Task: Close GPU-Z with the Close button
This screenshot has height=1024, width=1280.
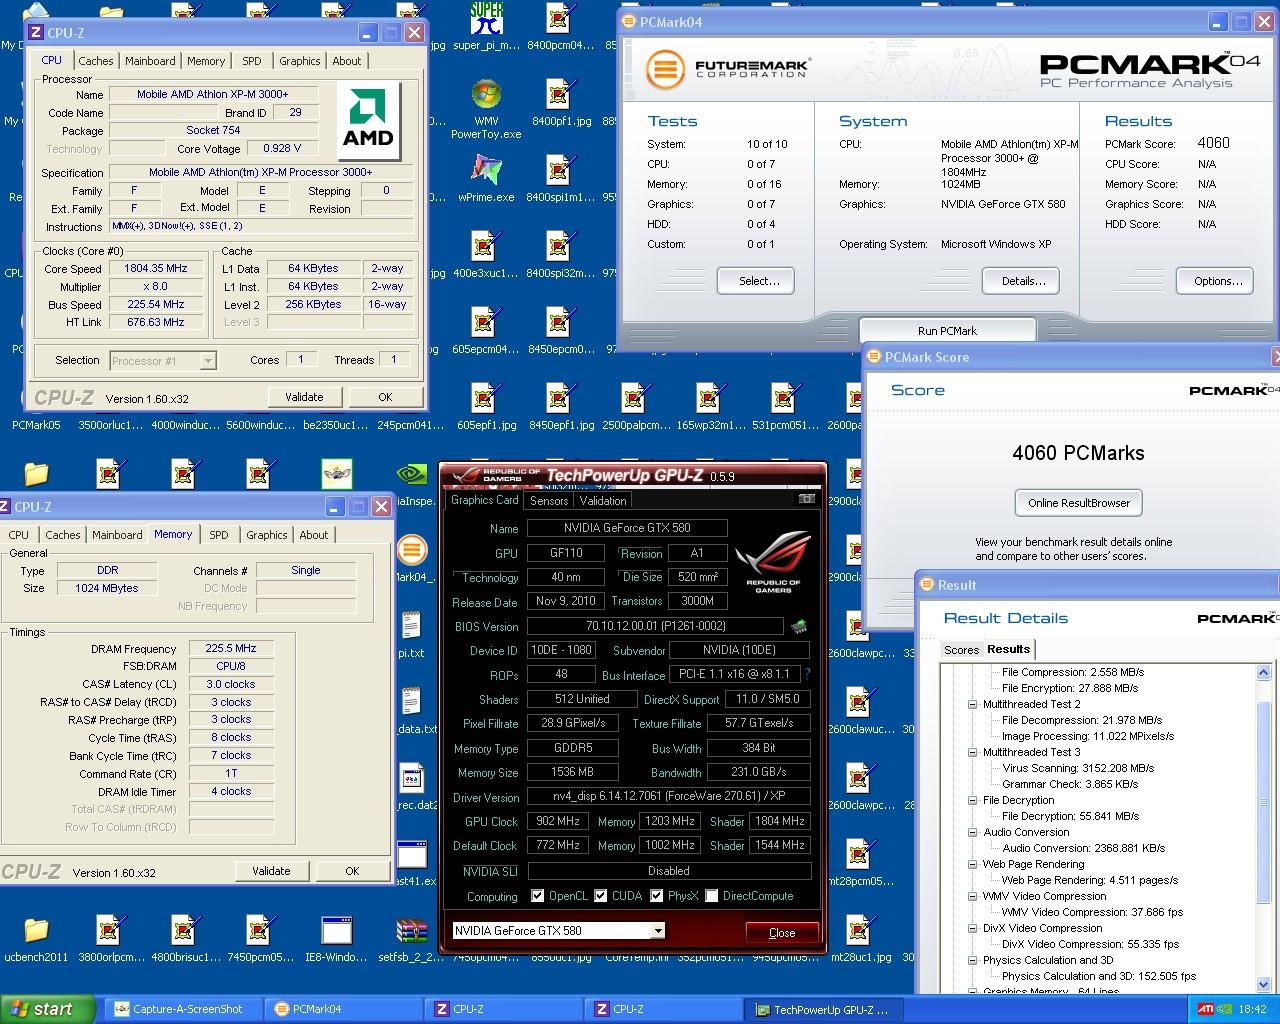Action: pyautogui.click(x=782, y=933)
